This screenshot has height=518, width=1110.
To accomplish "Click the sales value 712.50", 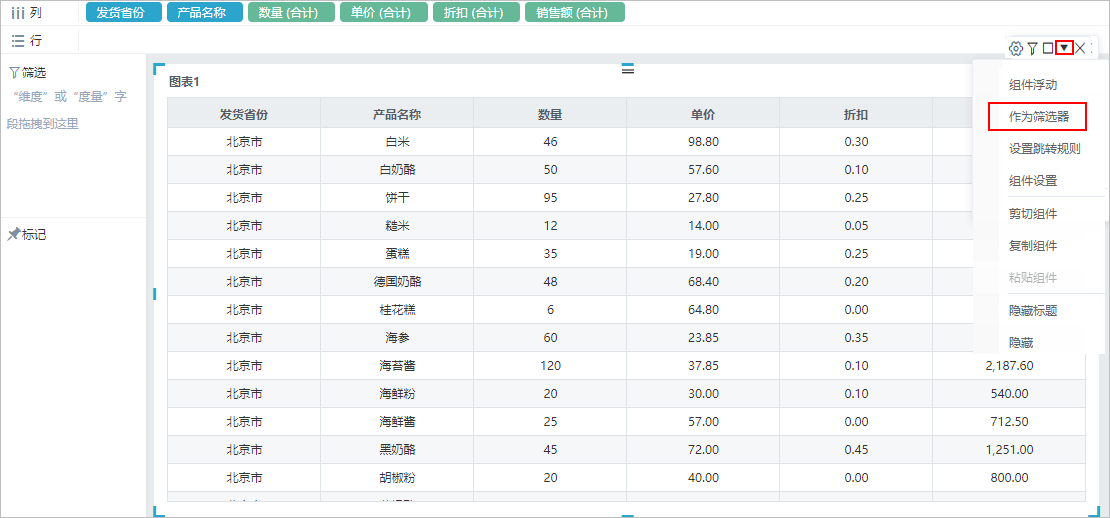I will click(1009, 422).
